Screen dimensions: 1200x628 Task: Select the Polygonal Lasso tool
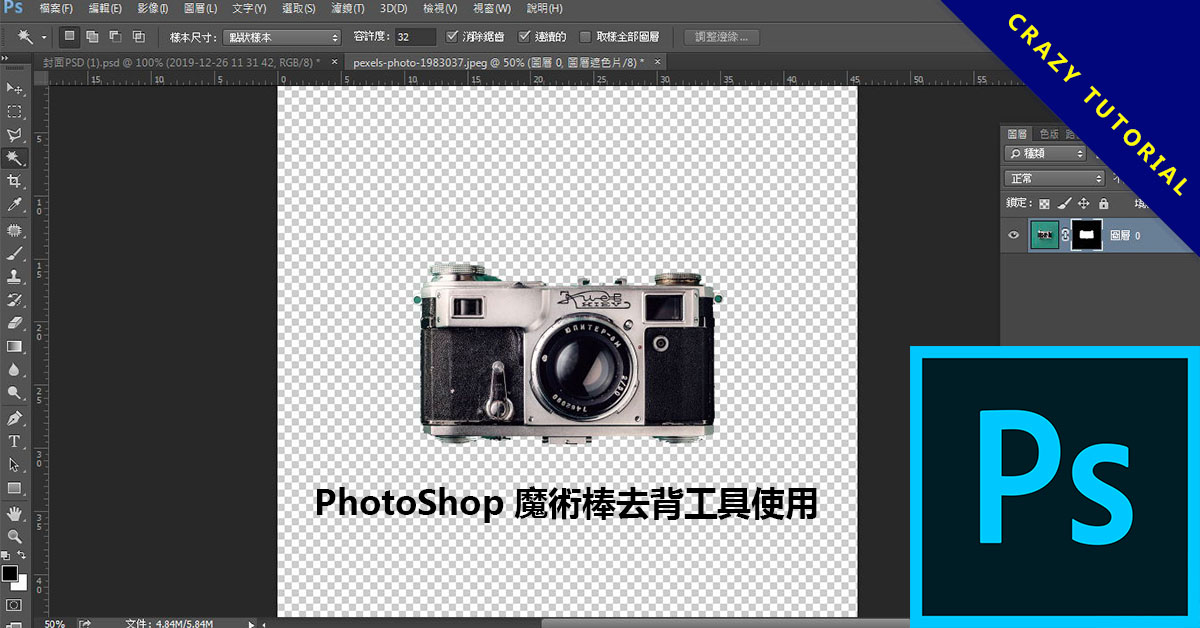coord(14,135)
